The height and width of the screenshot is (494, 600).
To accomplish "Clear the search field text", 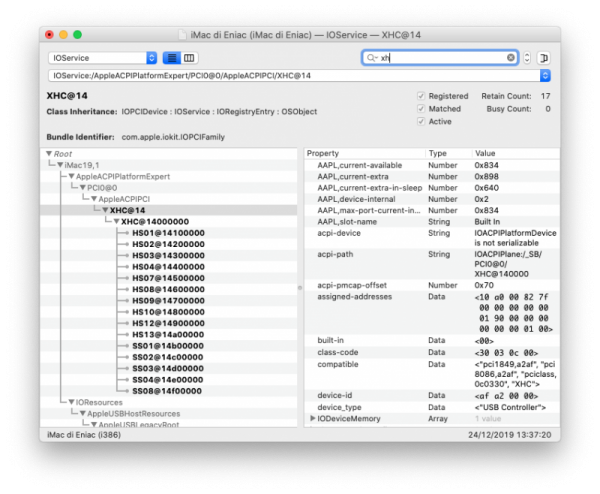I will coord(511,58).
